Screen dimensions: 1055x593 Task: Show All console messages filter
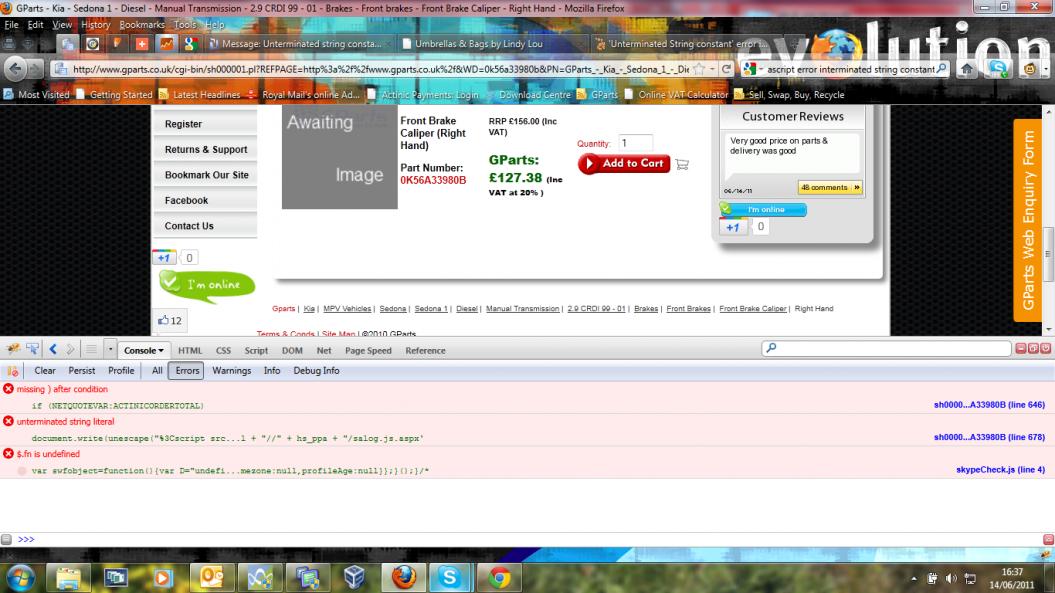(157, 371)
